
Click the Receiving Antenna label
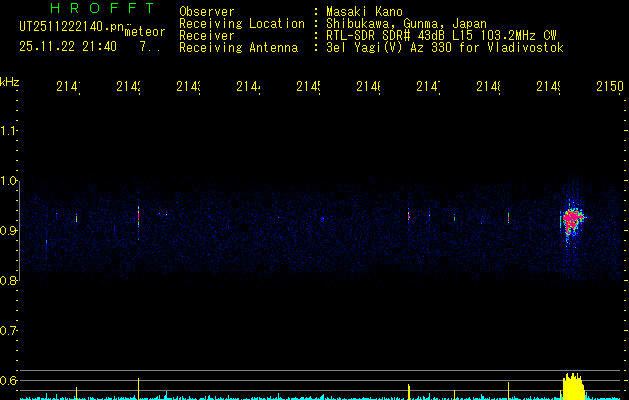[239, 48]
